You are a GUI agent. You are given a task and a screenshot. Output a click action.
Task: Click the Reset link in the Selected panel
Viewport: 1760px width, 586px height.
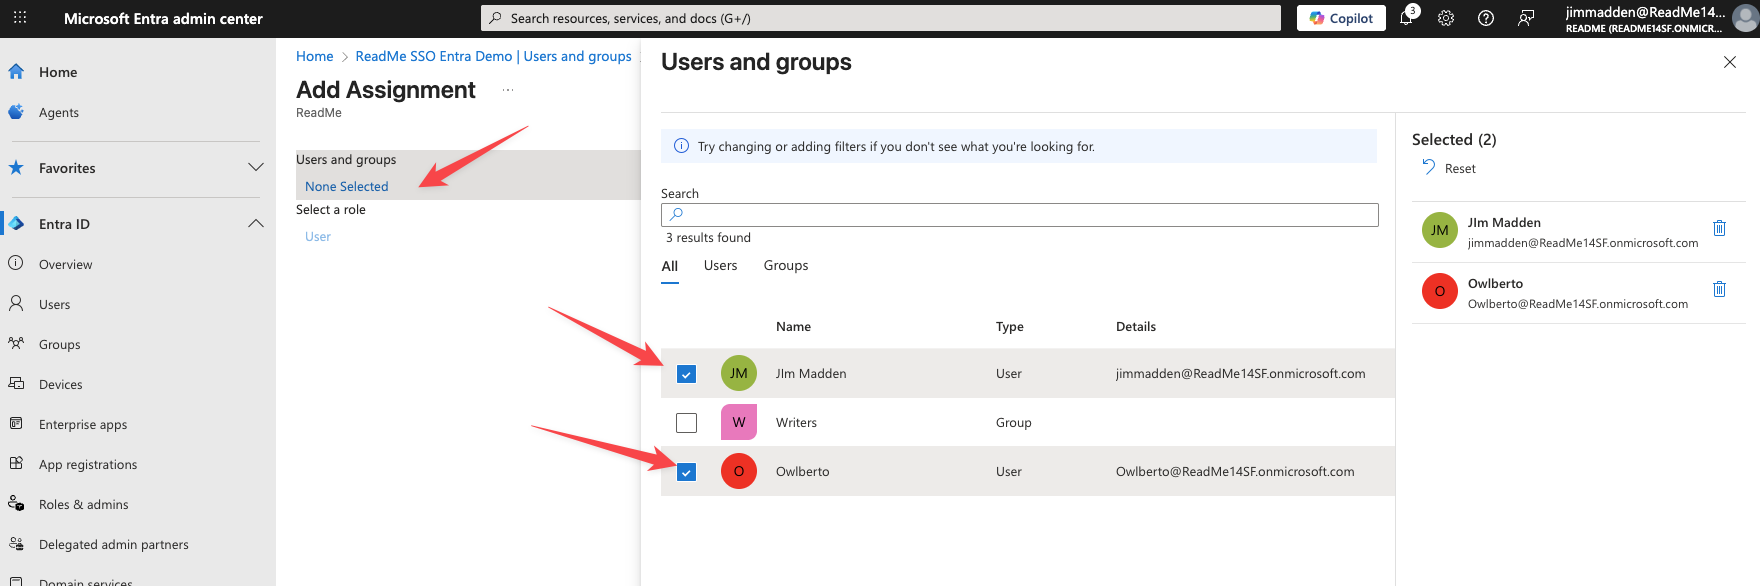tap(1460, 168)
